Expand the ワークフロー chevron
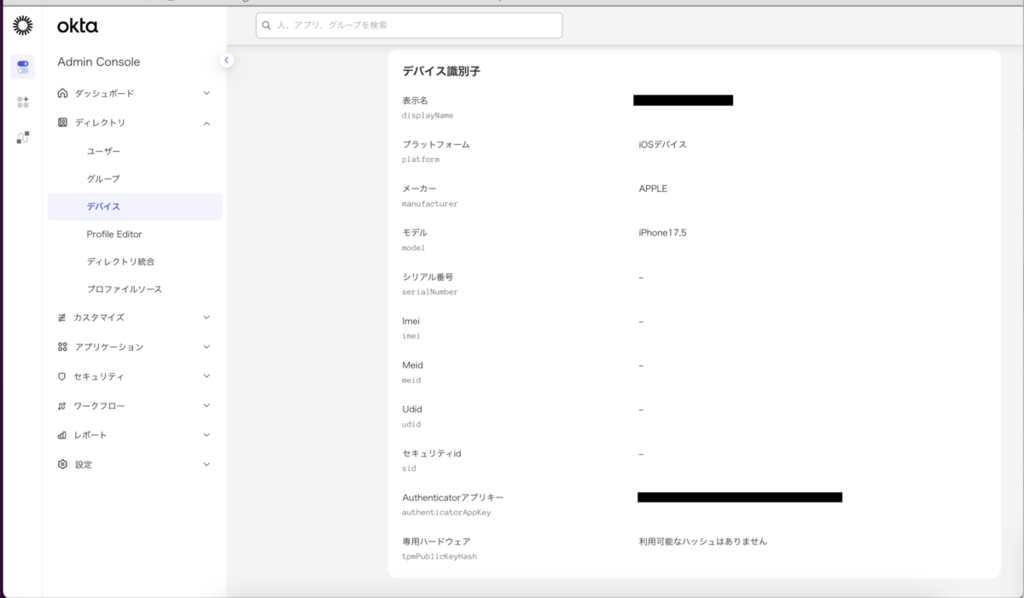This screenshot has height=598, width=1024. (x=206, y=405)
